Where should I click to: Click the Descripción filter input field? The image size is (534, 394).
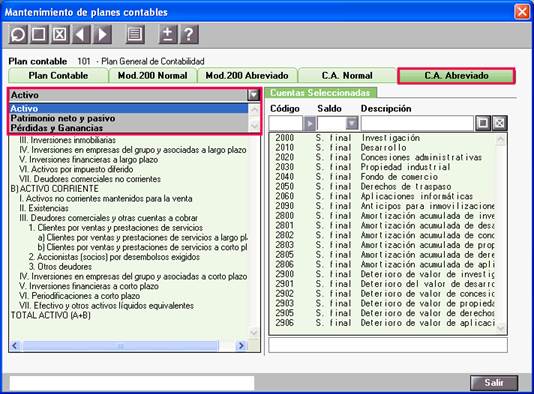[417, 123]
